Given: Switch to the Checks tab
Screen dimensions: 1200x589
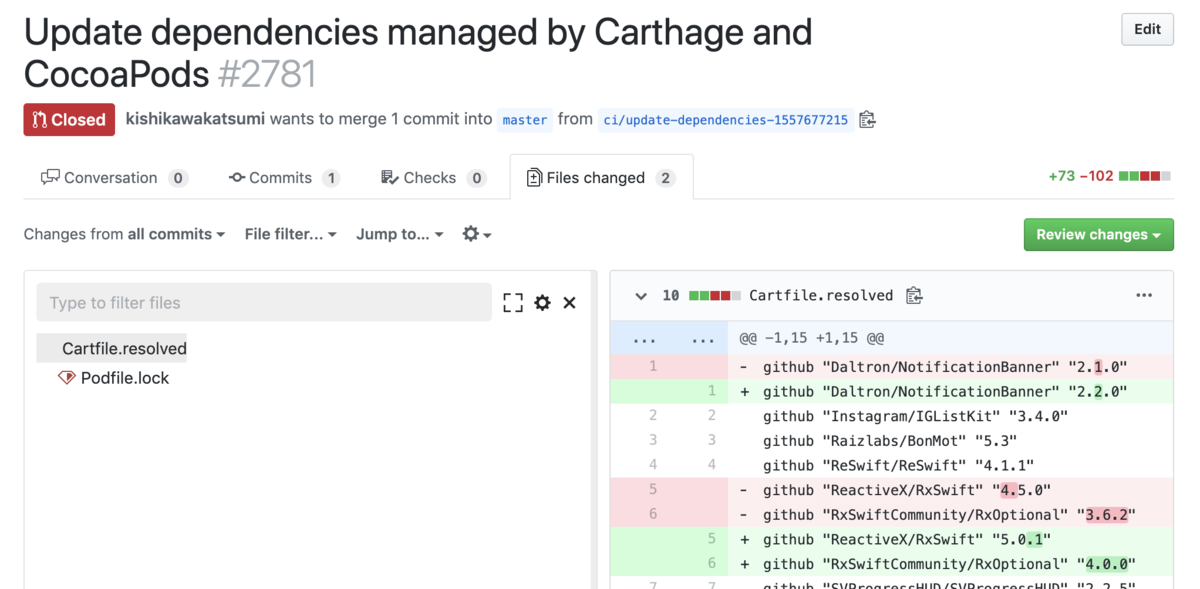Looking at the screenshot, I should click(433, 178).
